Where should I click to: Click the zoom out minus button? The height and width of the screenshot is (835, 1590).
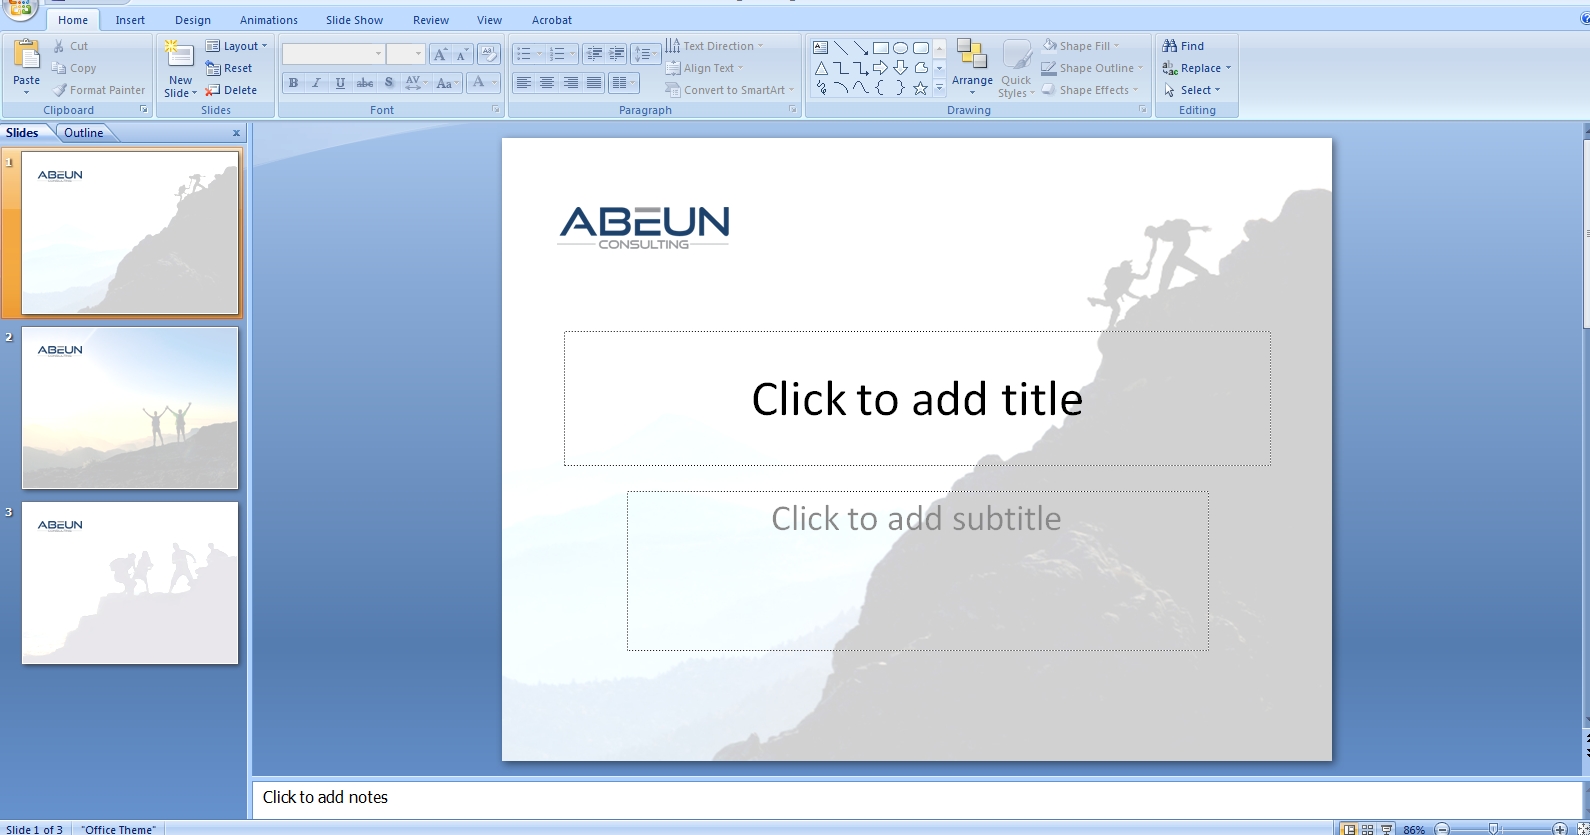1442,829
